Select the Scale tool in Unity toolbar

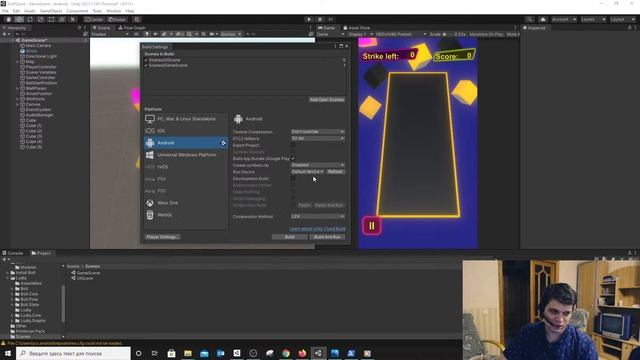pyautogui.click(x=40, y=19)
